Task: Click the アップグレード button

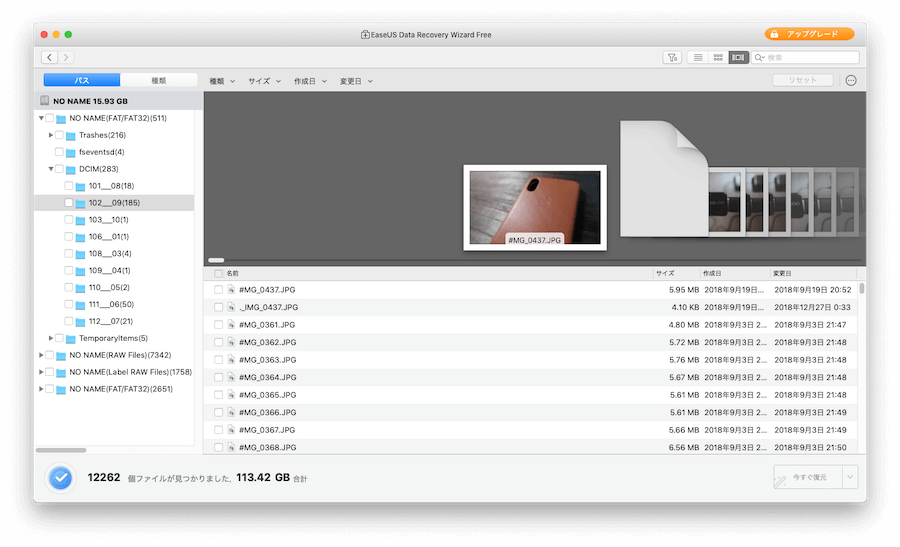Action: pos(809,34)
